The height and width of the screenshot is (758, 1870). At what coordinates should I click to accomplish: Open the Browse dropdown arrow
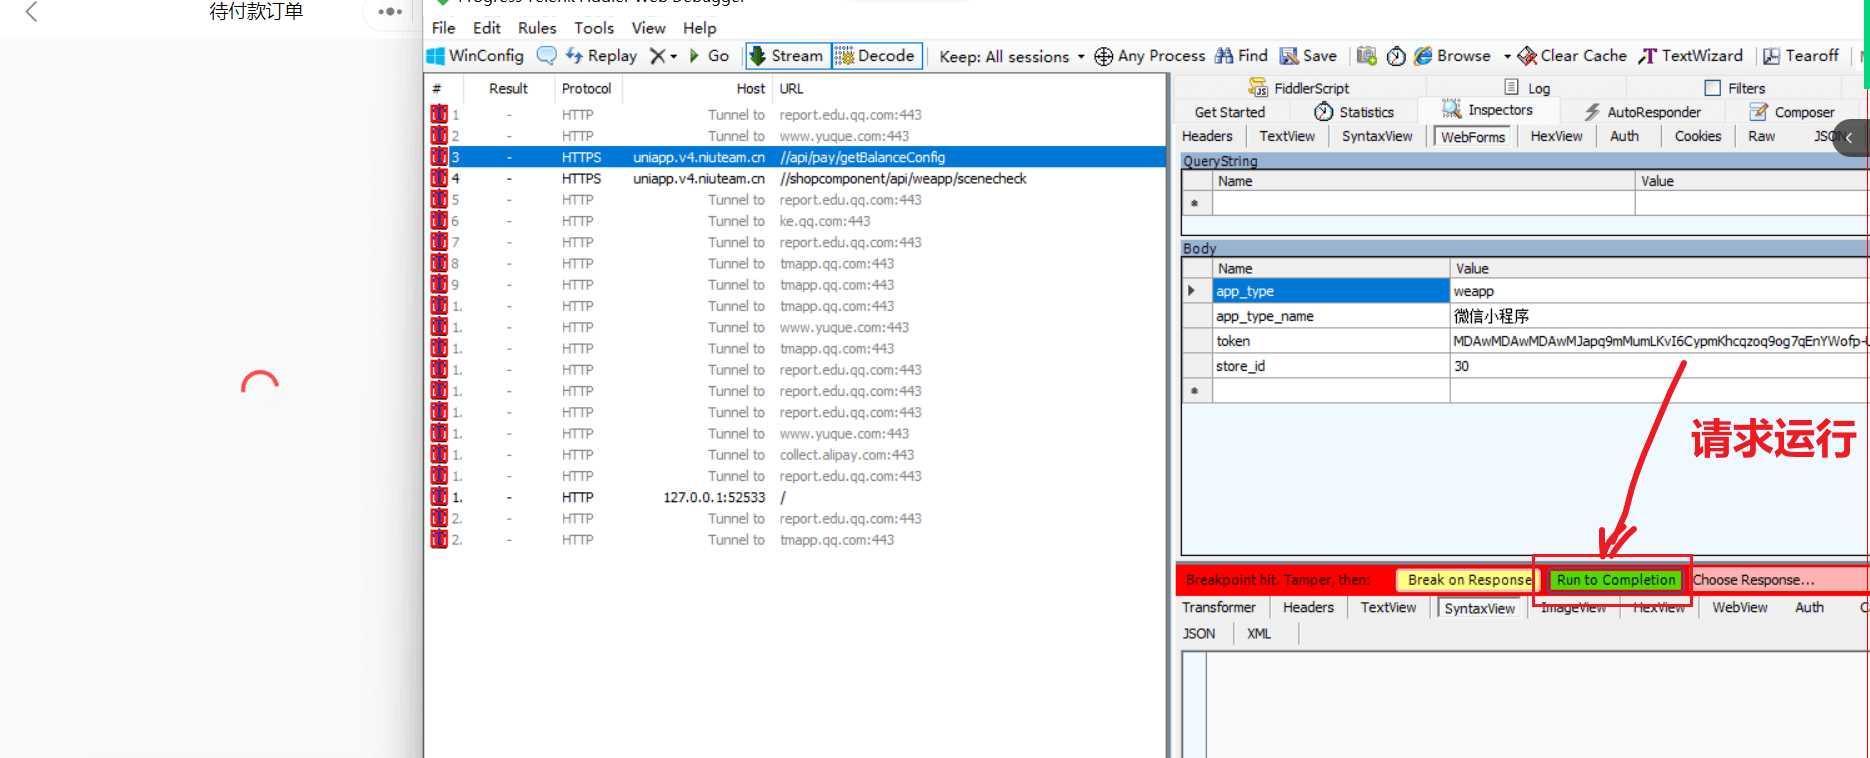coord(1507,57)
